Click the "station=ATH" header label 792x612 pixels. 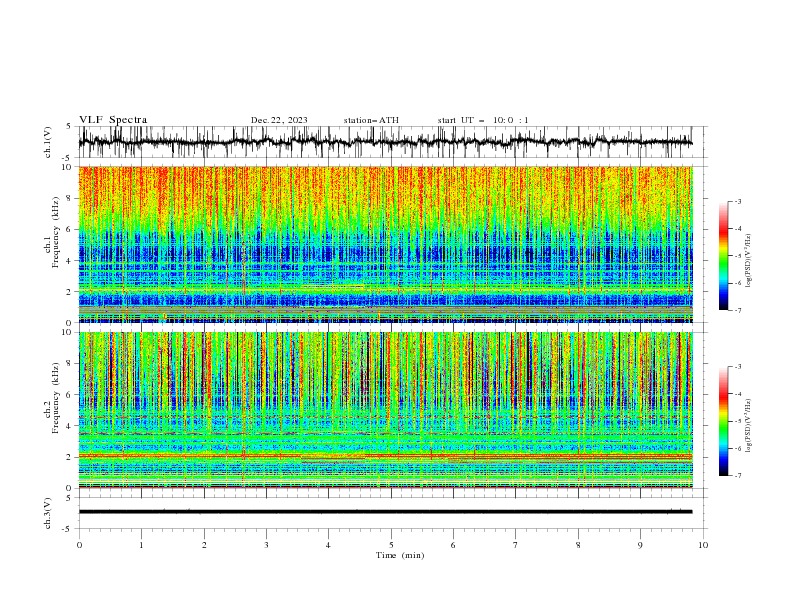pos(371,120)
